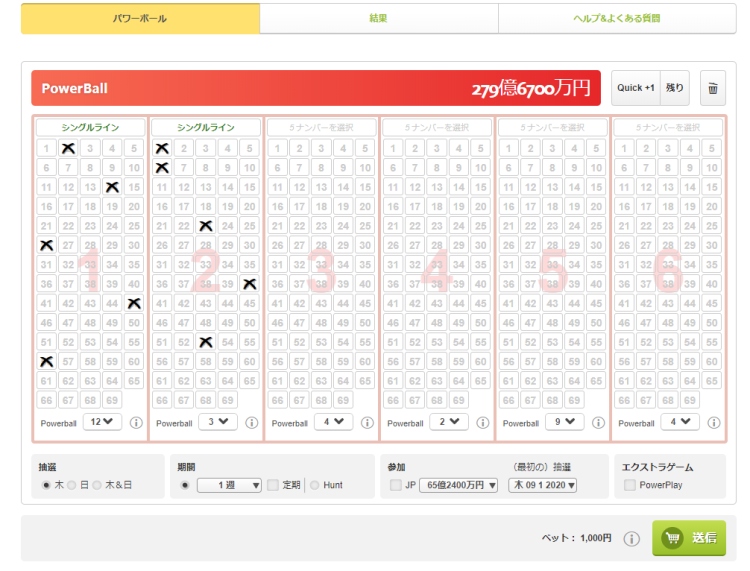Unmark crossed number 26 in line 1
This screenshot has width=750, height=571.
point(46,245)
